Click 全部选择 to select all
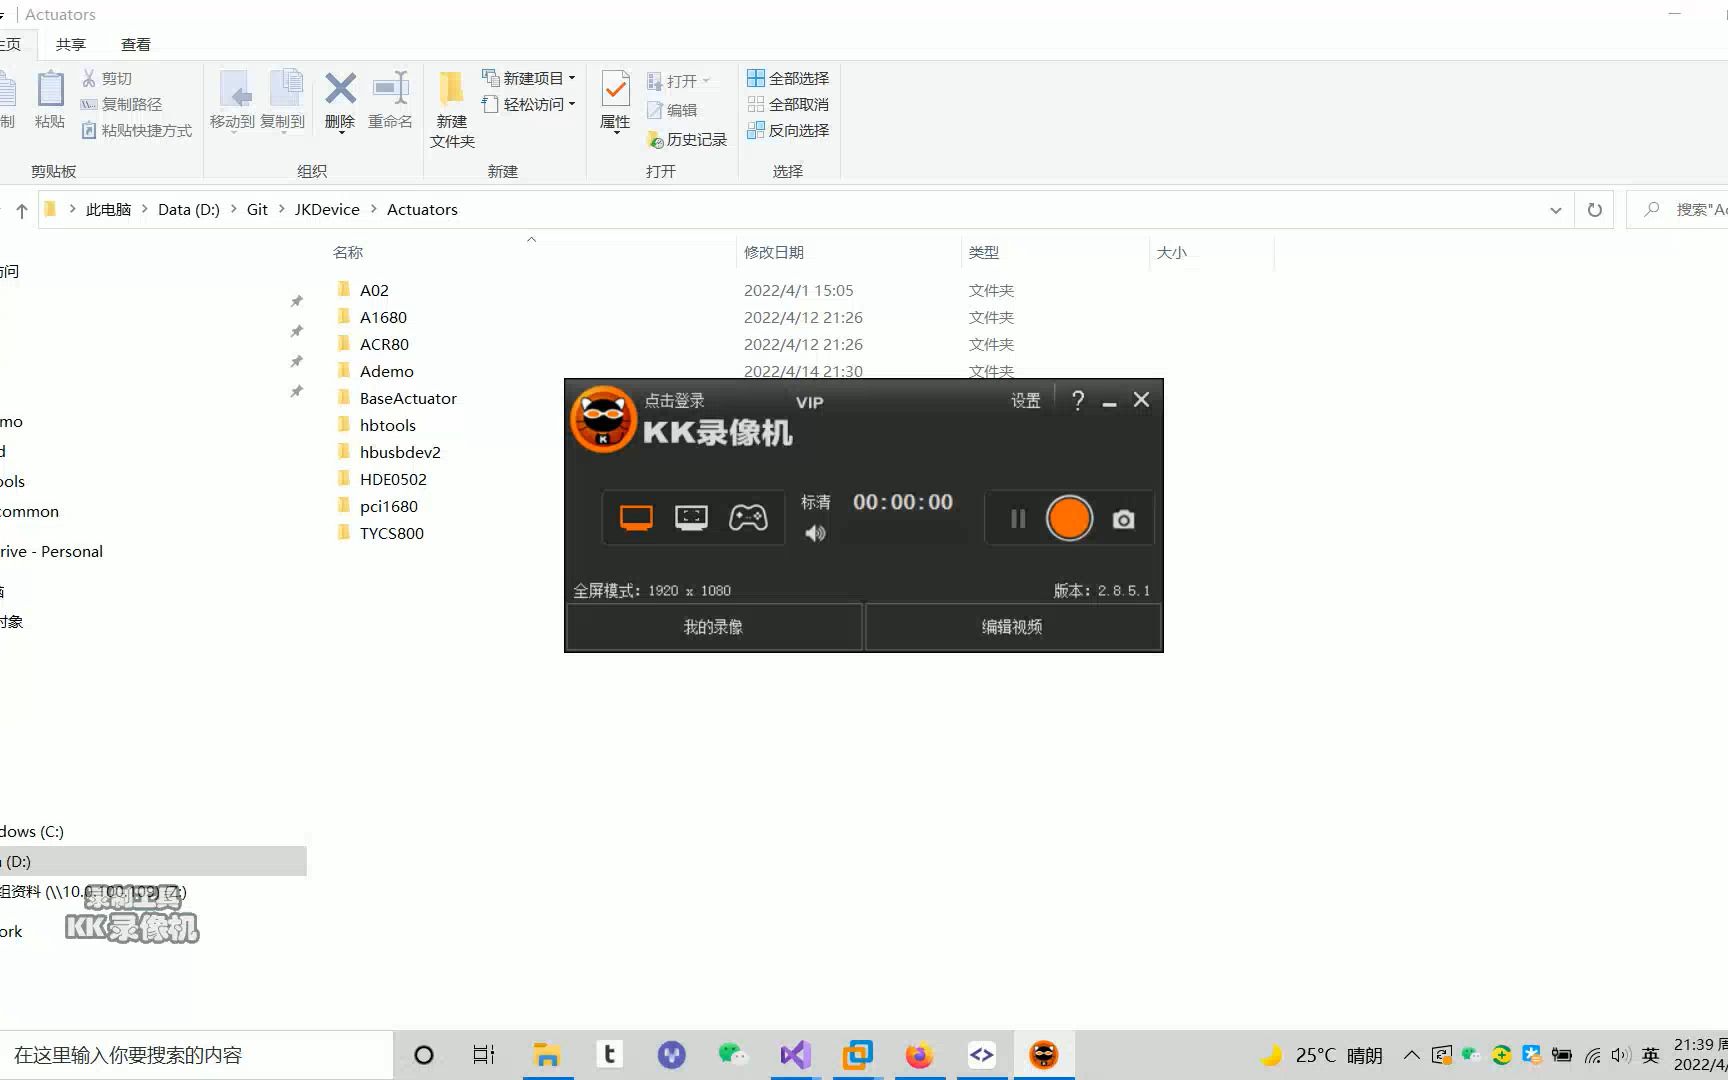The image size is (1728, 1080). (788, 78)
